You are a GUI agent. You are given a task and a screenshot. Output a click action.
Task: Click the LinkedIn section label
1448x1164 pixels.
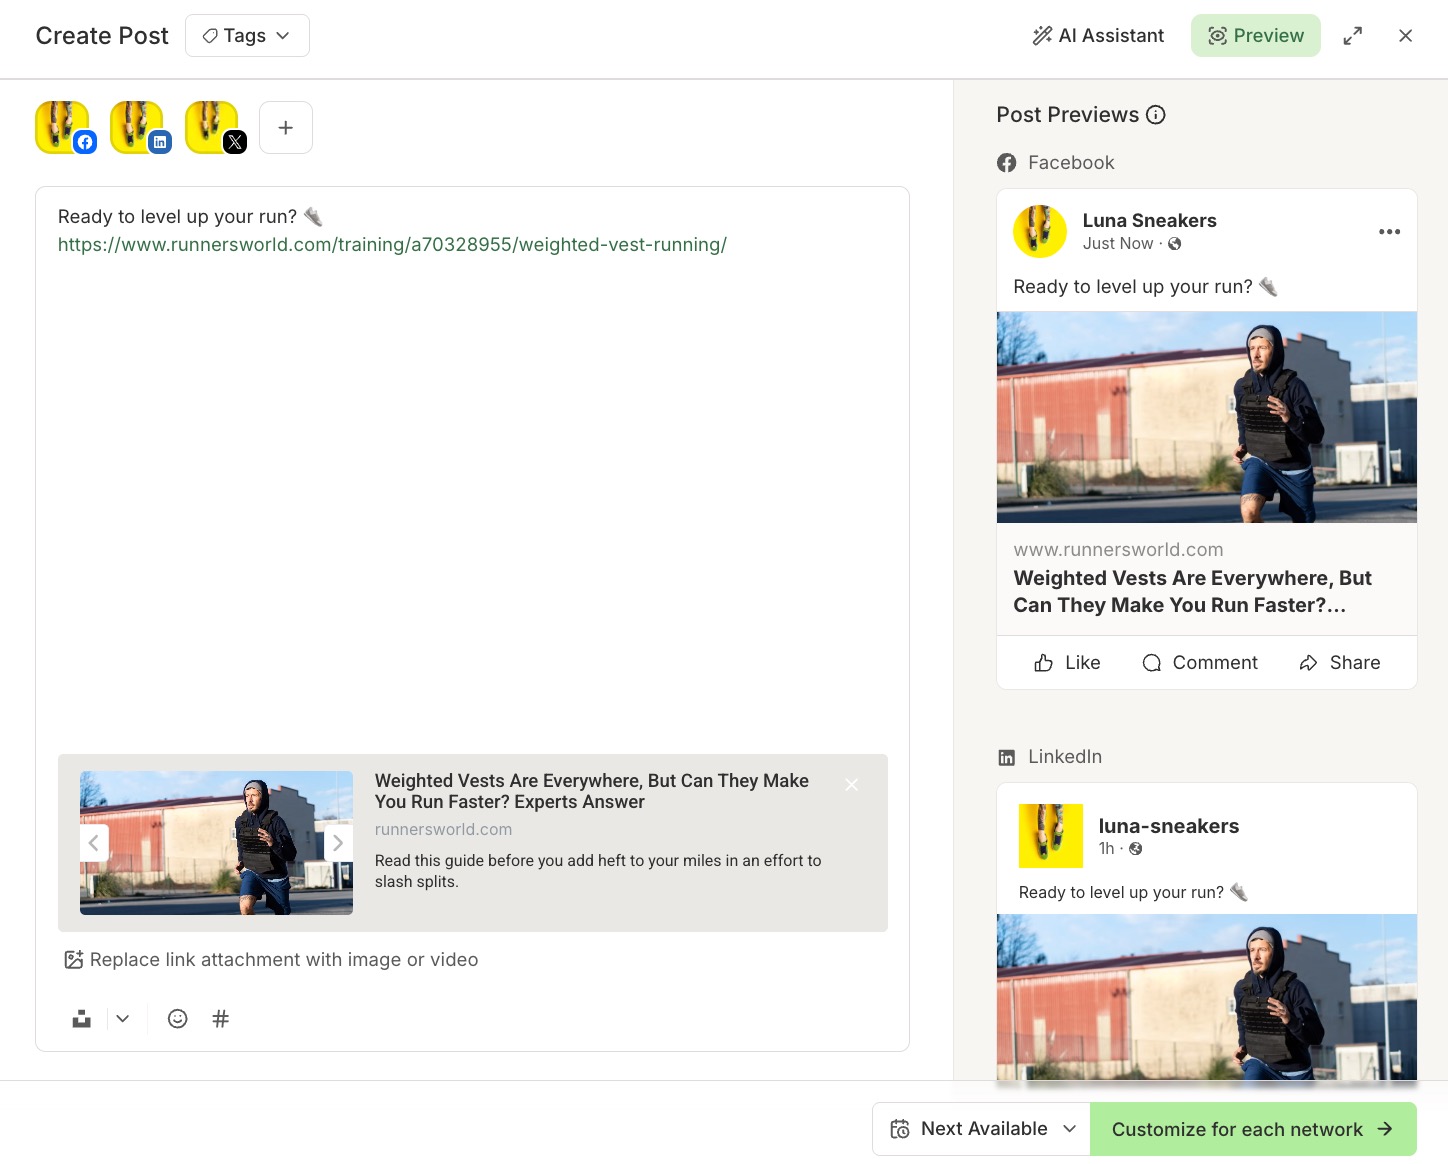1065,757
